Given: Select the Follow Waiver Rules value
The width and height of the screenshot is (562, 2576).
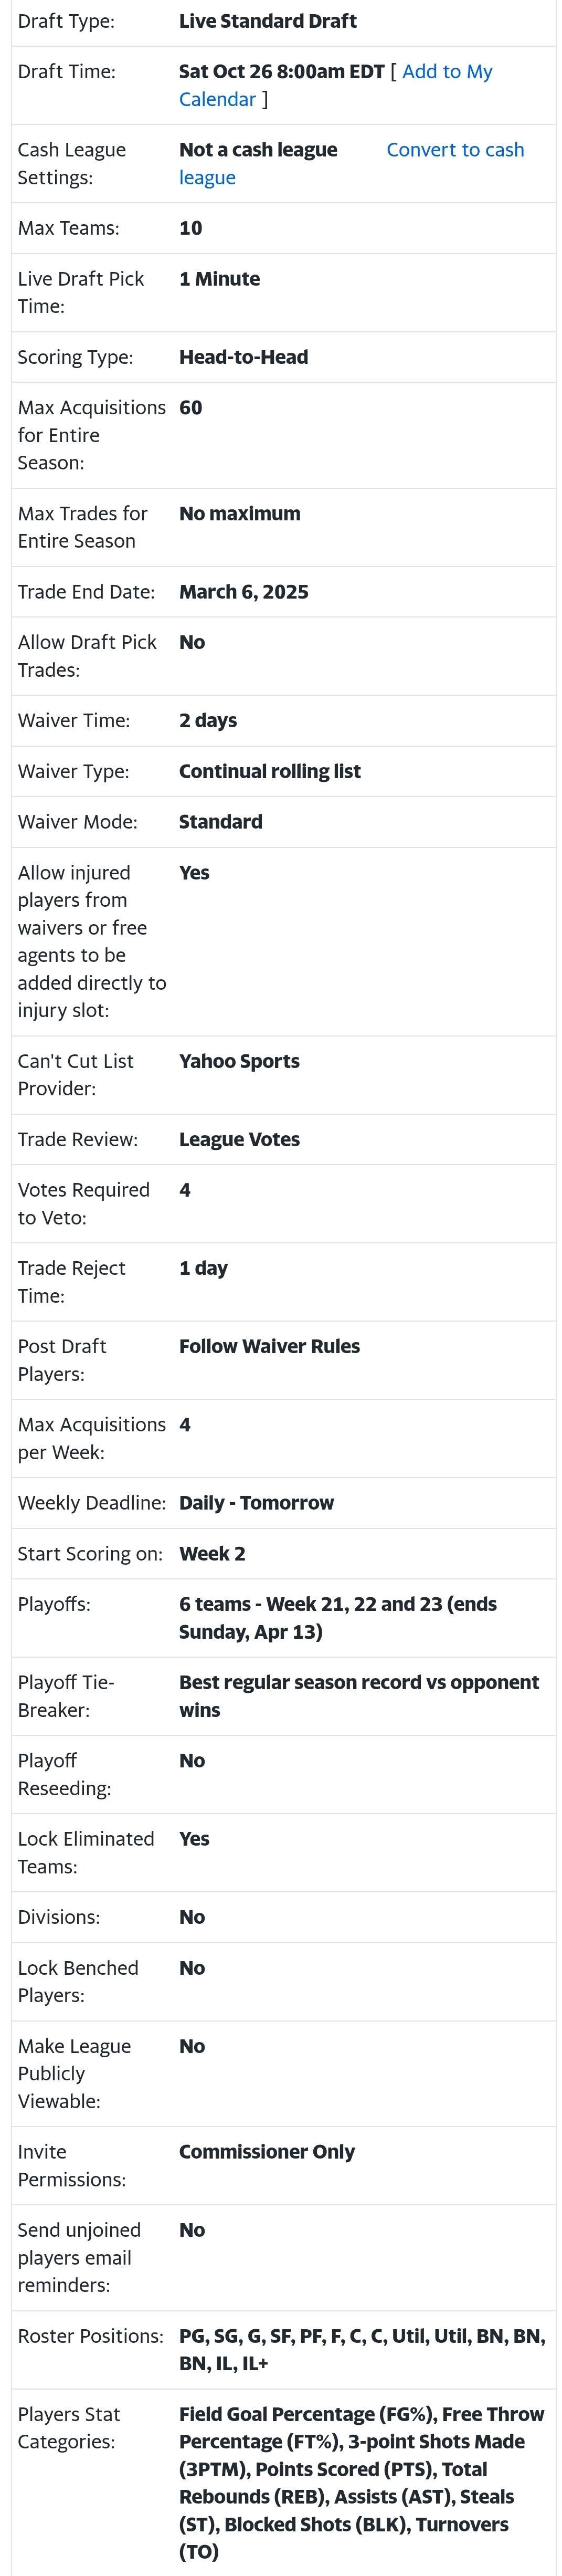Looking at the screenshot, I should [x=269, y=1346].
